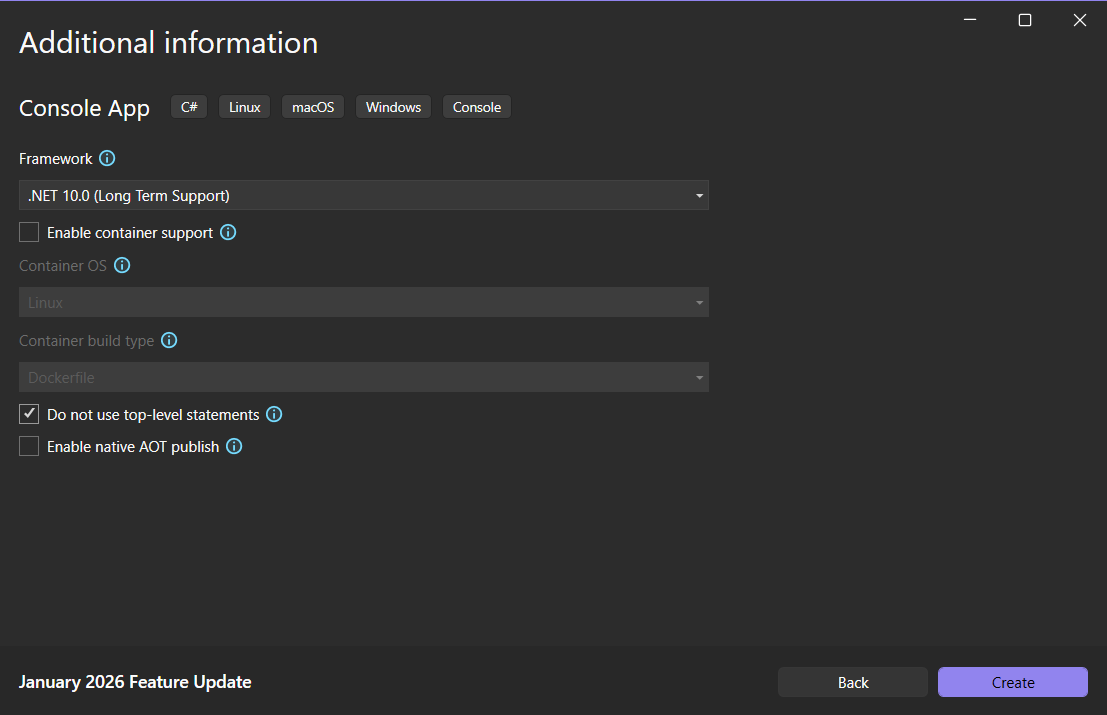Click the Windows platform tag

point(393,107)
